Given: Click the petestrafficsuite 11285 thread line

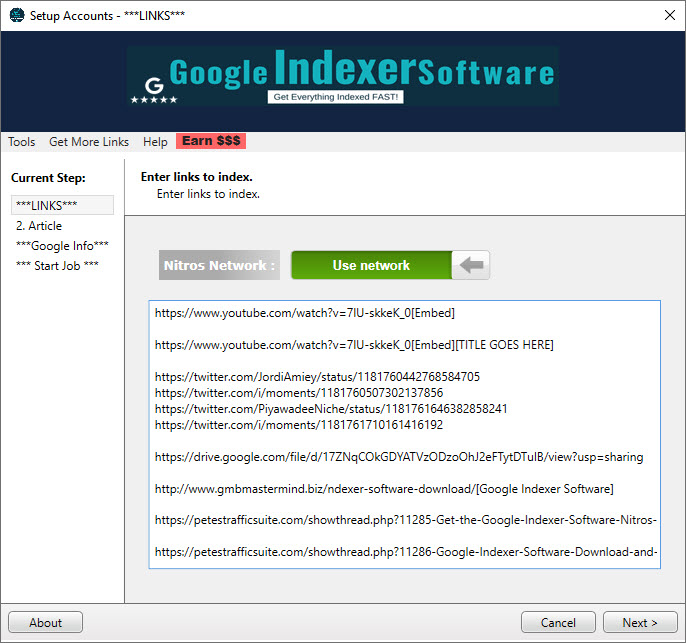Looking at the screenshot, I should click(406, 520).
